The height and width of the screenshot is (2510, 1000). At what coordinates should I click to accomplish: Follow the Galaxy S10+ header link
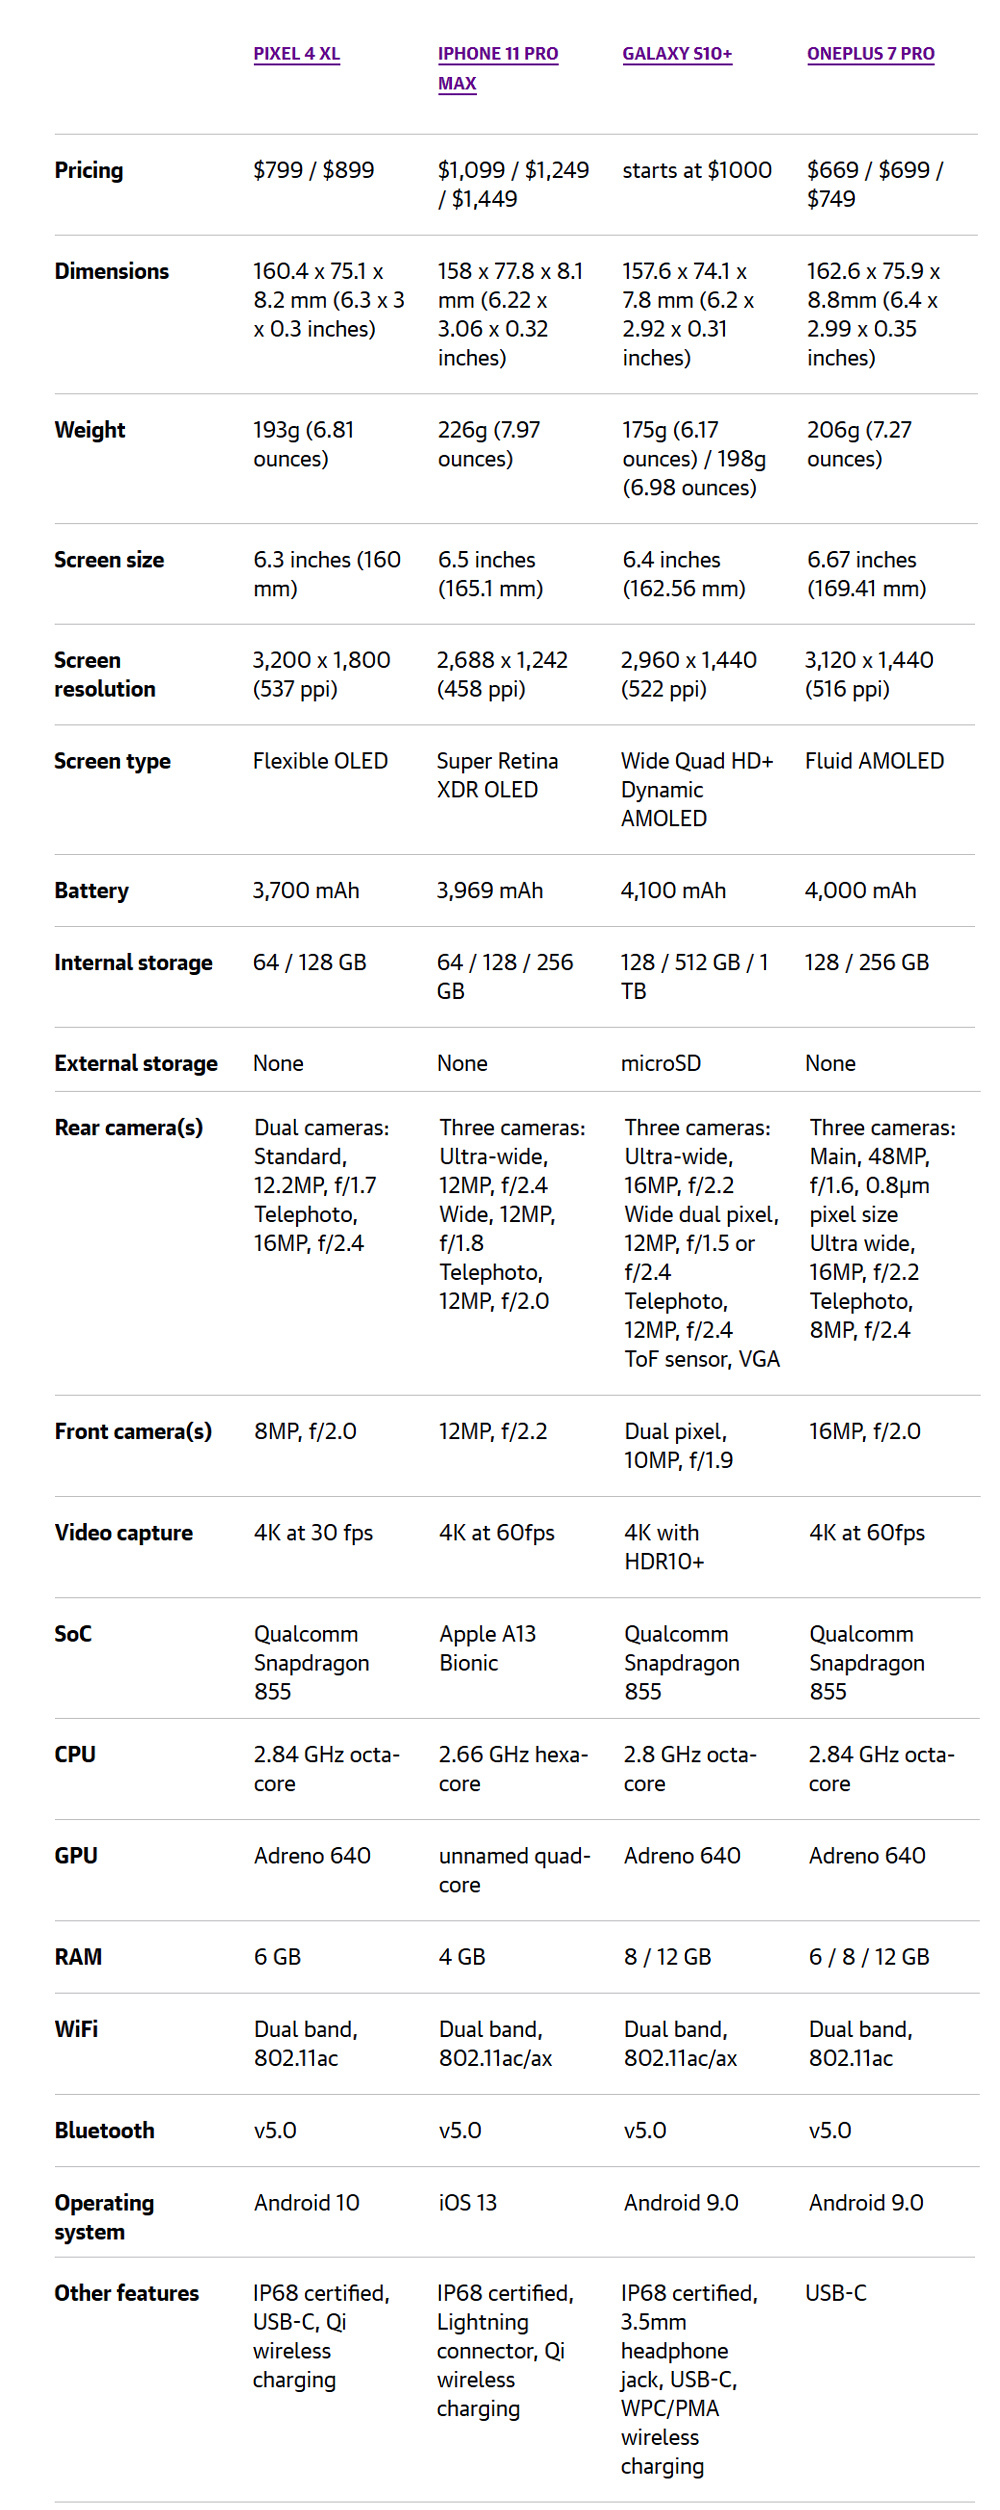point(677,54)
